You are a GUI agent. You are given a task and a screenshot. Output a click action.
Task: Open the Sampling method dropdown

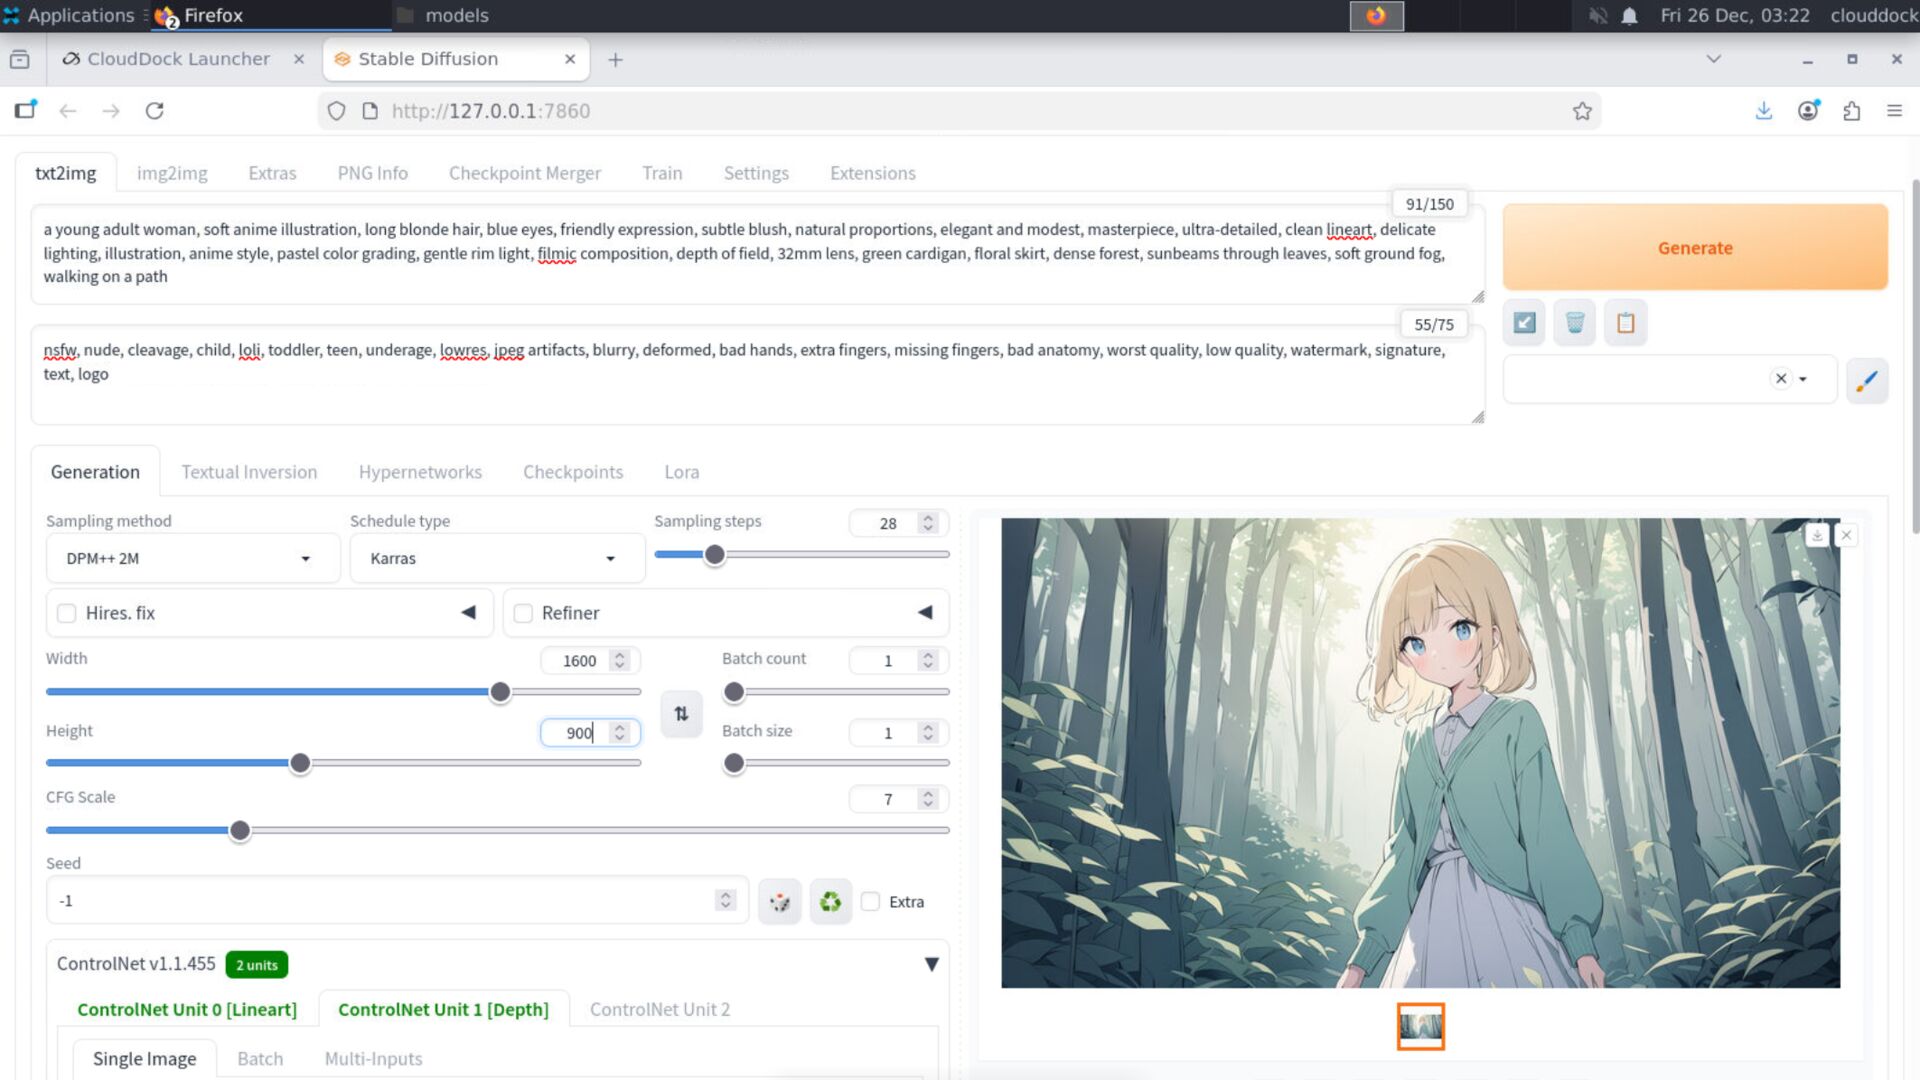pyautogui.click(x=192, y=558)
